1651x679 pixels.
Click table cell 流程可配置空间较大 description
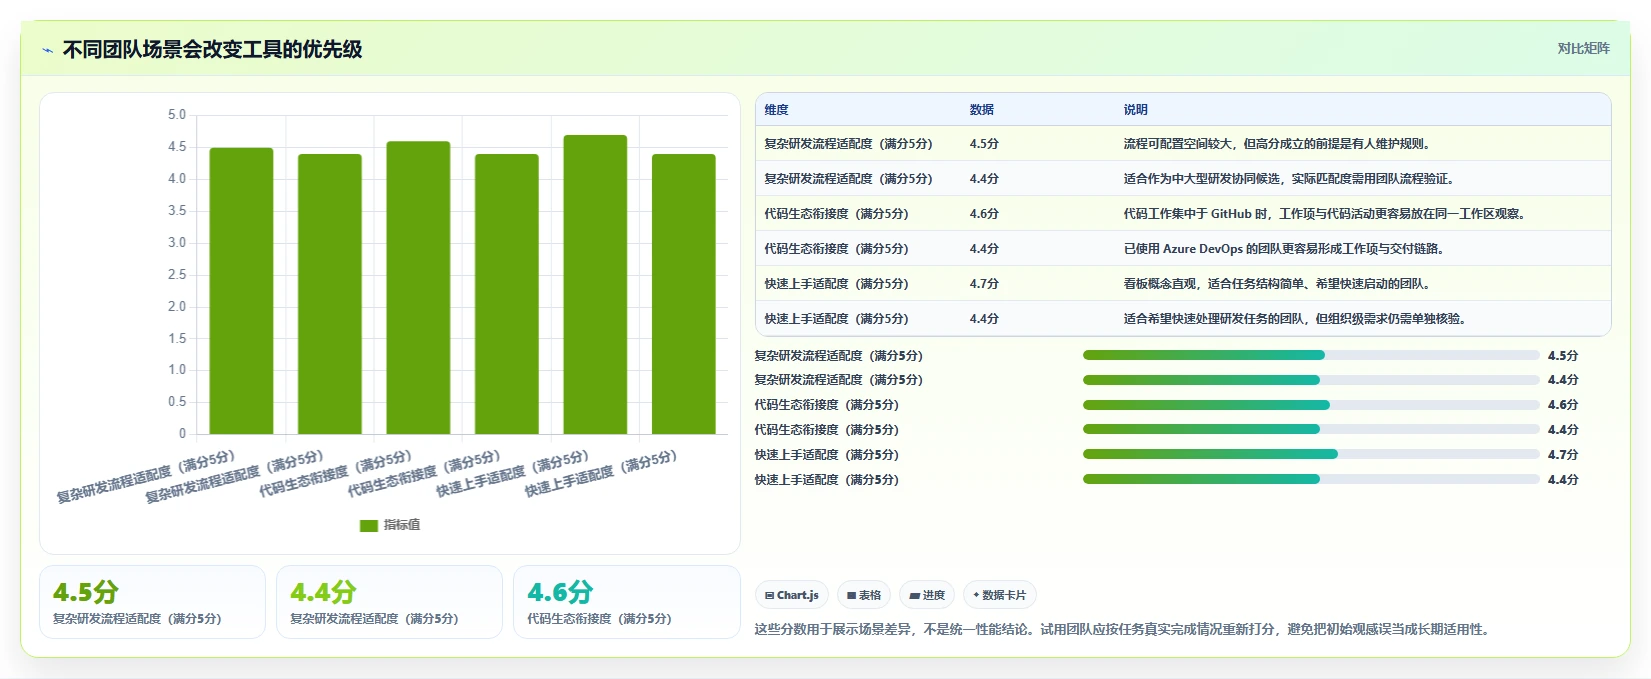1279,144
